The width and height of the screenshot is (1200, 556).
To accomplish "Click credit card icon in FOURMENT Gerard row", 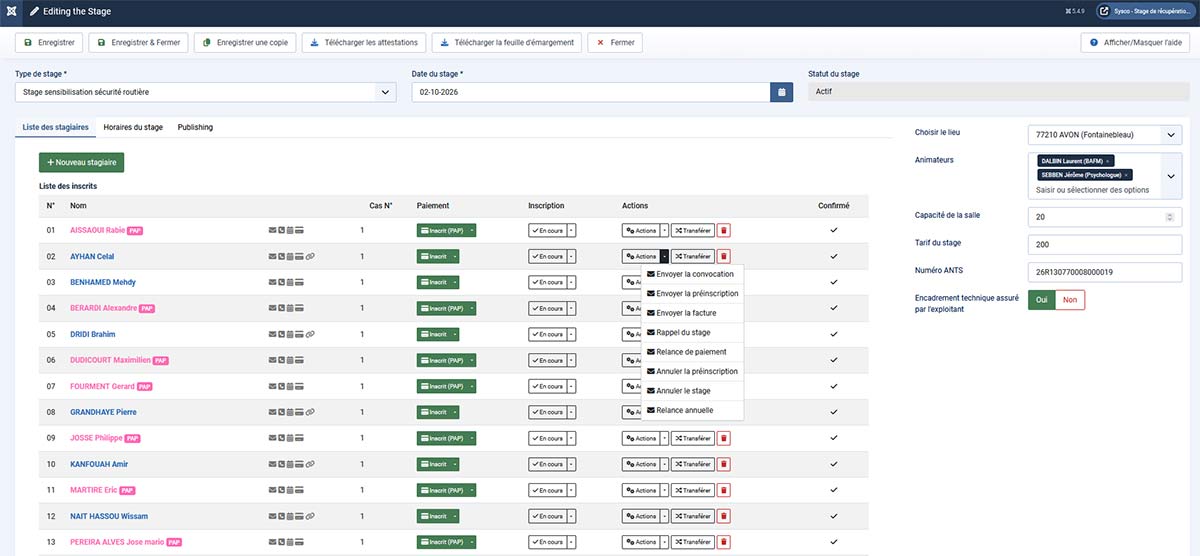I will coord(300,386).
